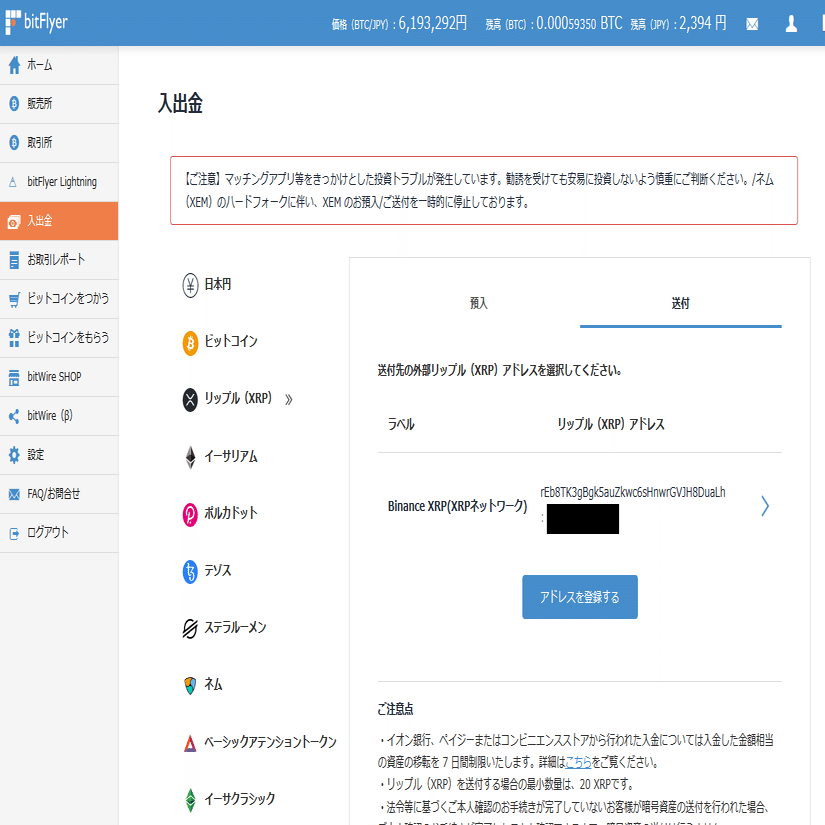The width and height of the screenshot is (825, 825).
Task: Open ホーム in the sidebar
Action: (59, 65)
